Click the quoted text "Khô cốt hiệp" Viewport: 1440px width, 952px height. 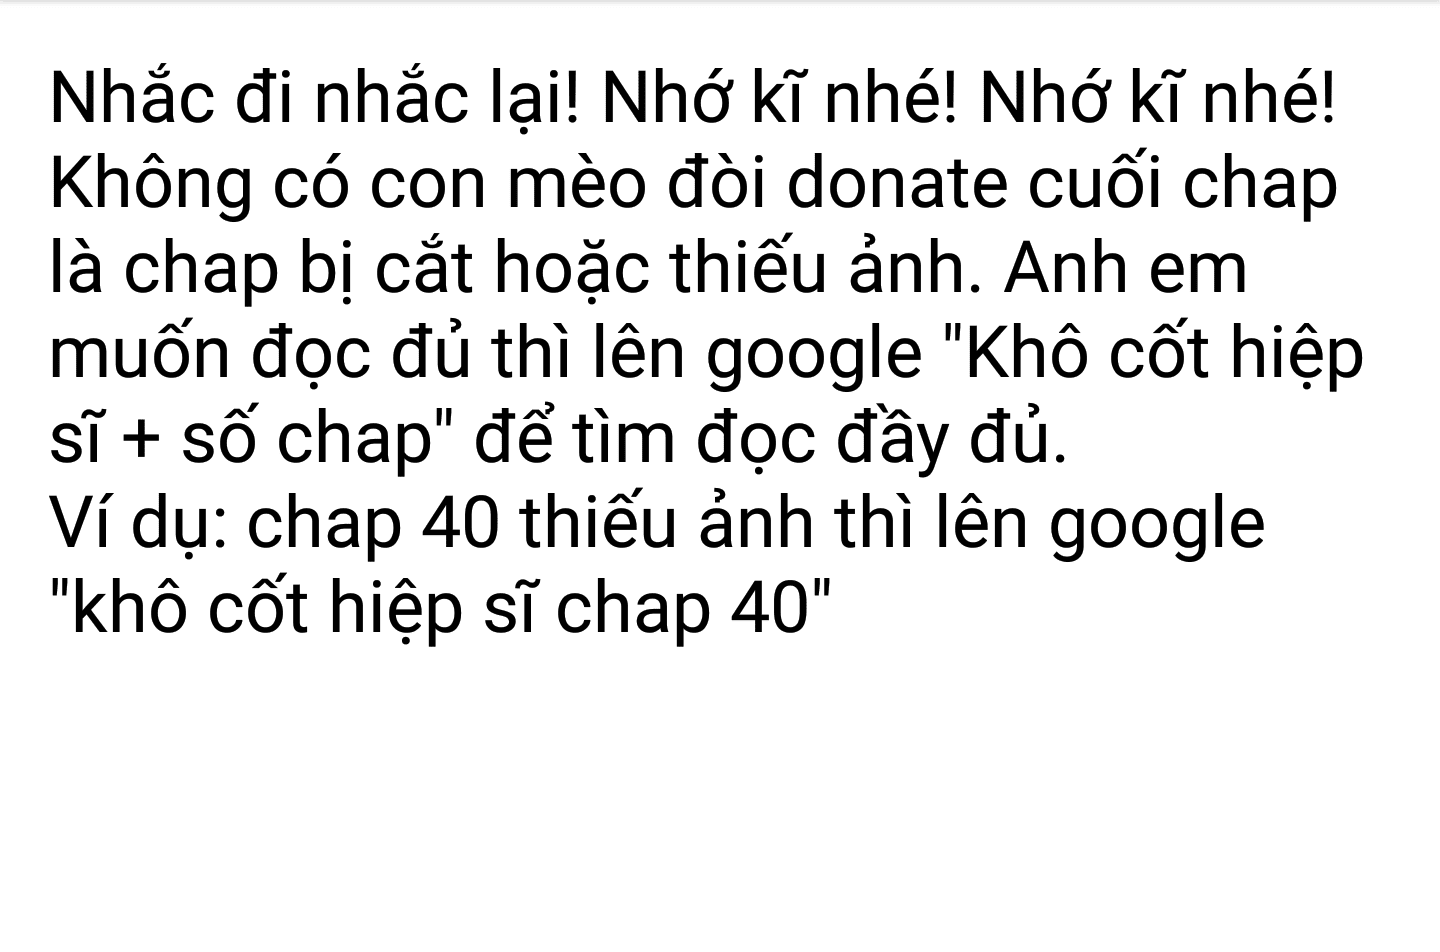(1153, 357)
